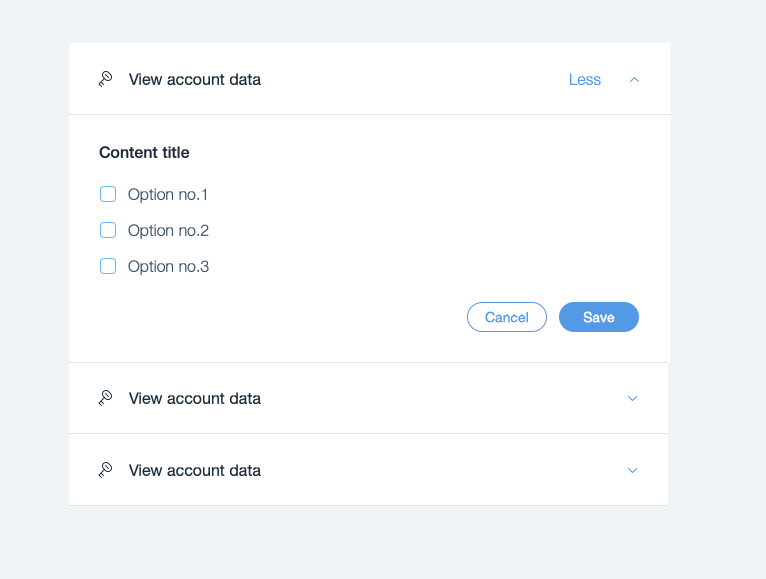Viewport: 766px width, 579px height.
Task: Select the Option no.3 text label
Action: 168,266
